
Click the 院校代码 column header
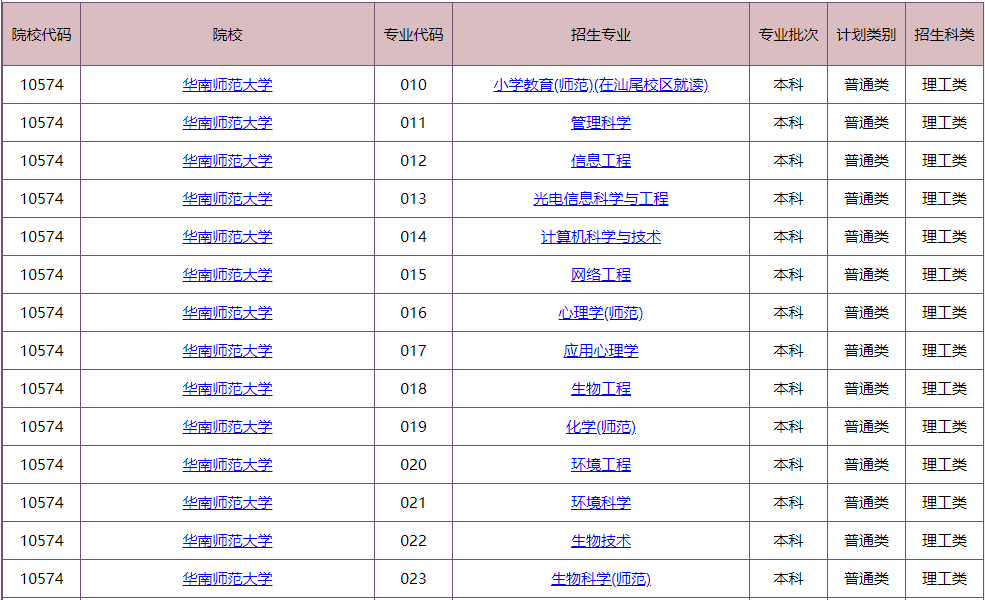click(x=41, y=35)
